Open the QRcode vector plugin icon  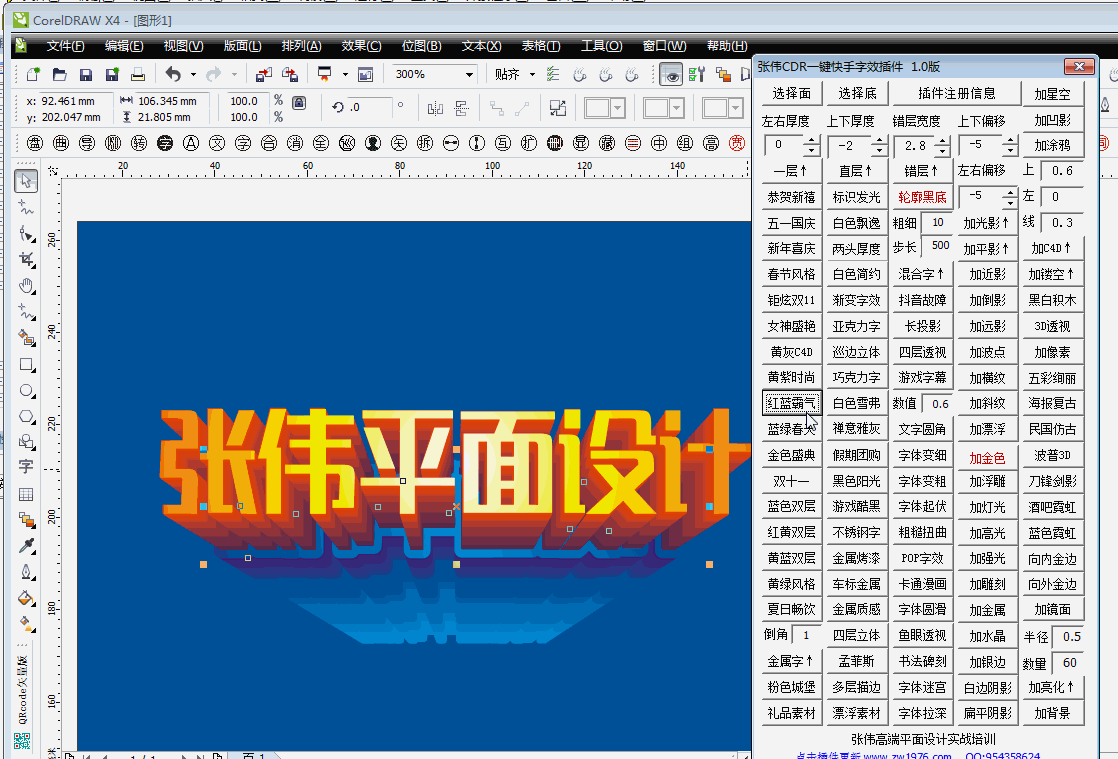click(23, 741)
